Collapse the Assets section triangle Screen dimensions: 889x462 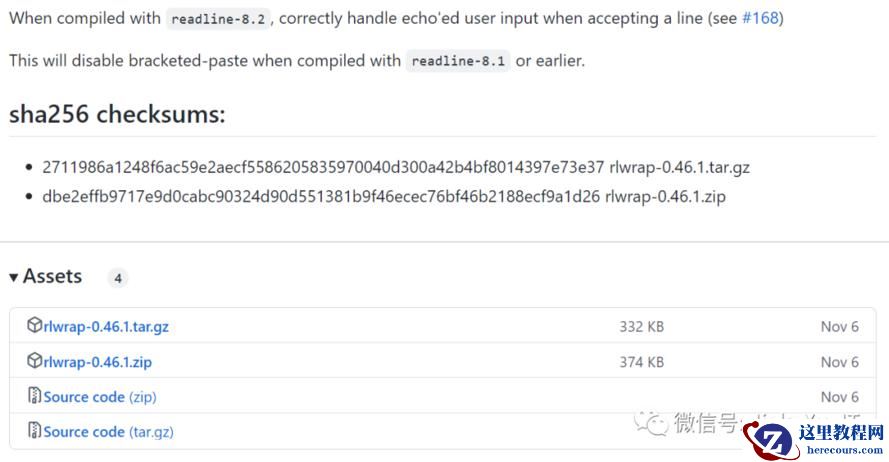(14, 277)
